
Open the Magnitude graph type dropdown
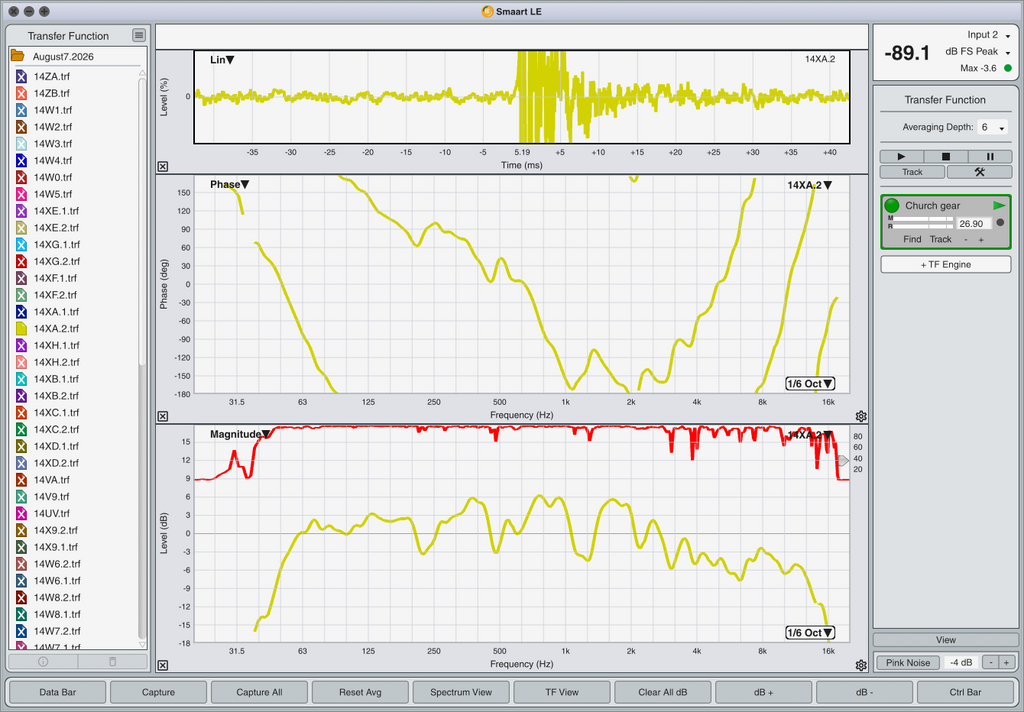pos(240,434)
